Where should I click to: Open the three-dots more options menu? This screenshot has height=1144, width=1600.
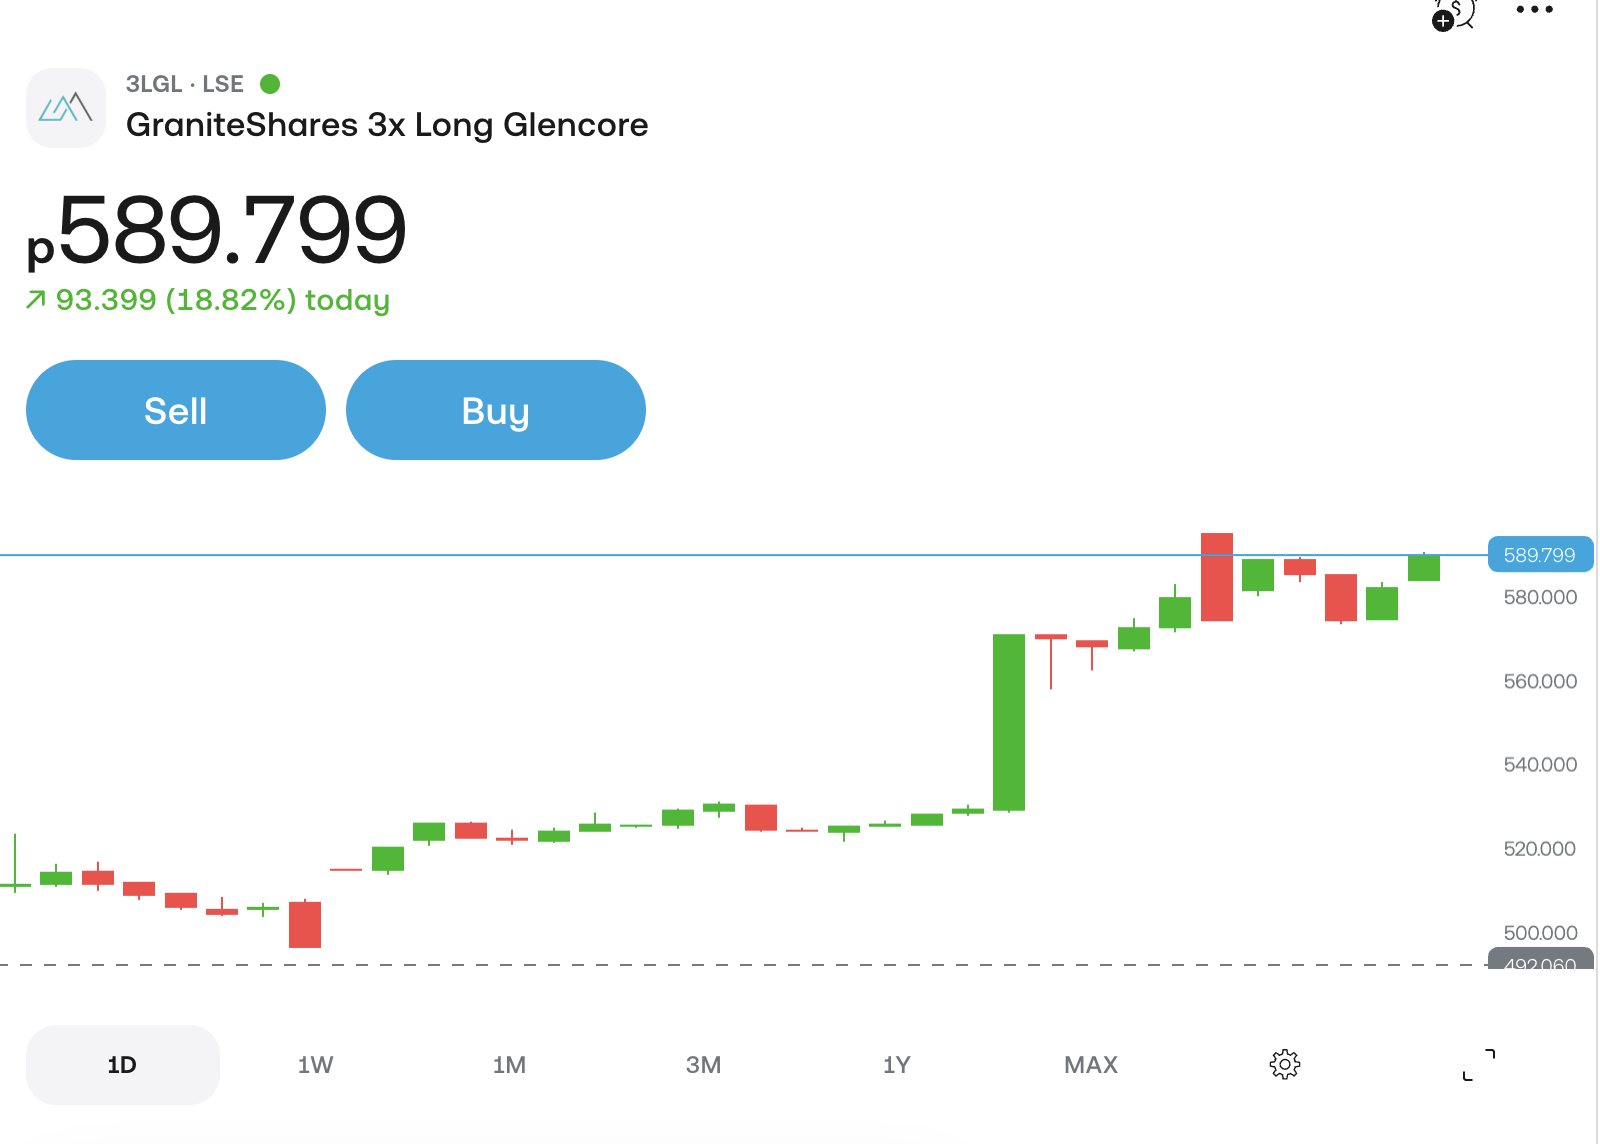(1534, 10)
